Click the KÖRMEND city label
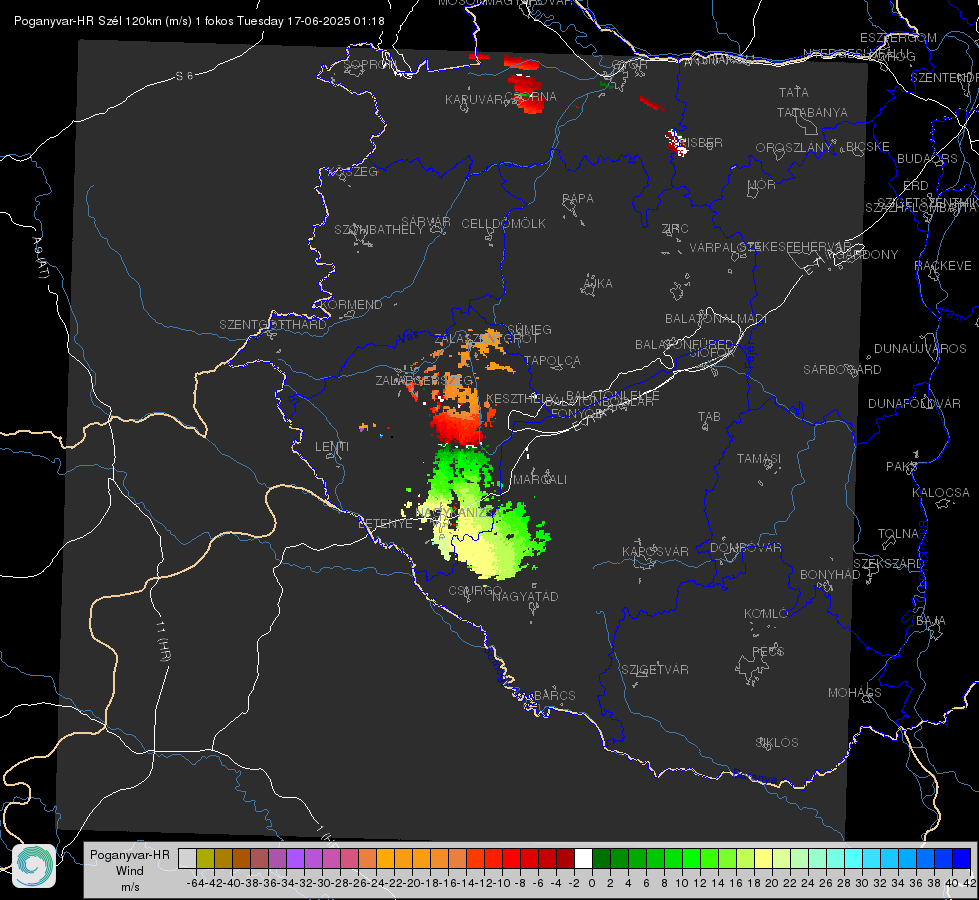Image resolution: width=979 pixels, height=900 pixels. 351,305
